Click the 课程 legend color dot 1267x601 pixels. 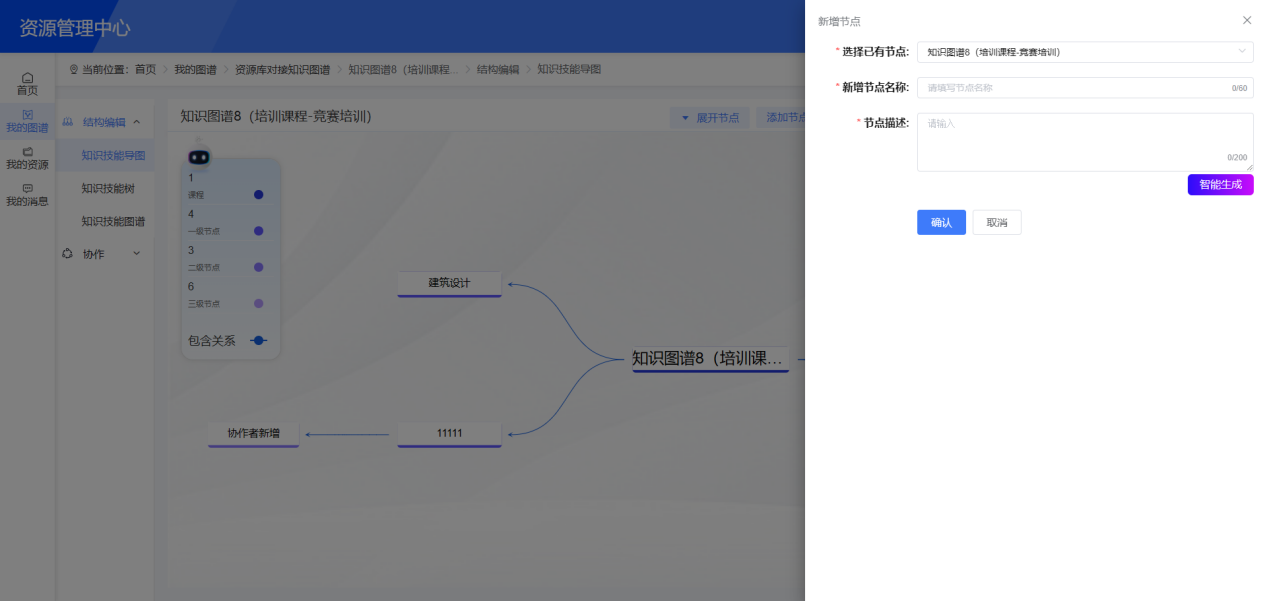pyautogui.click(x=258, y=193)
